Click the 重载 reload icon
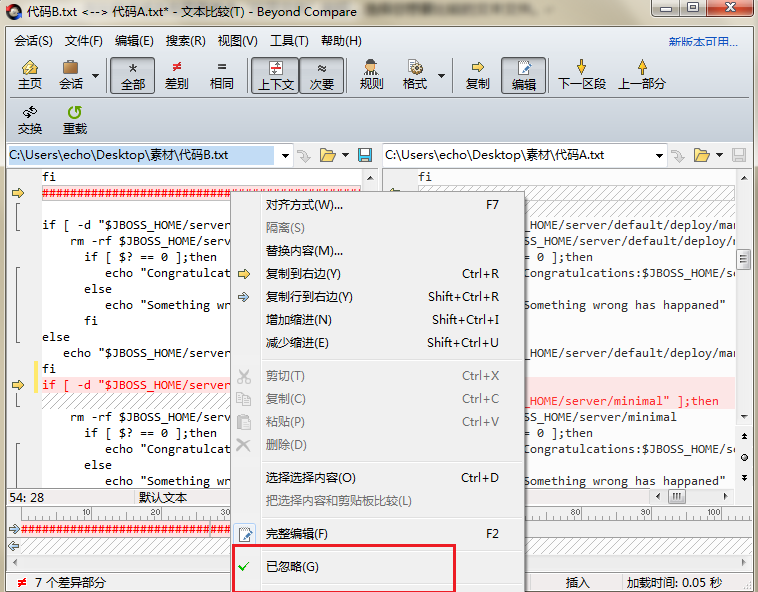 click(x=75, y=120)
